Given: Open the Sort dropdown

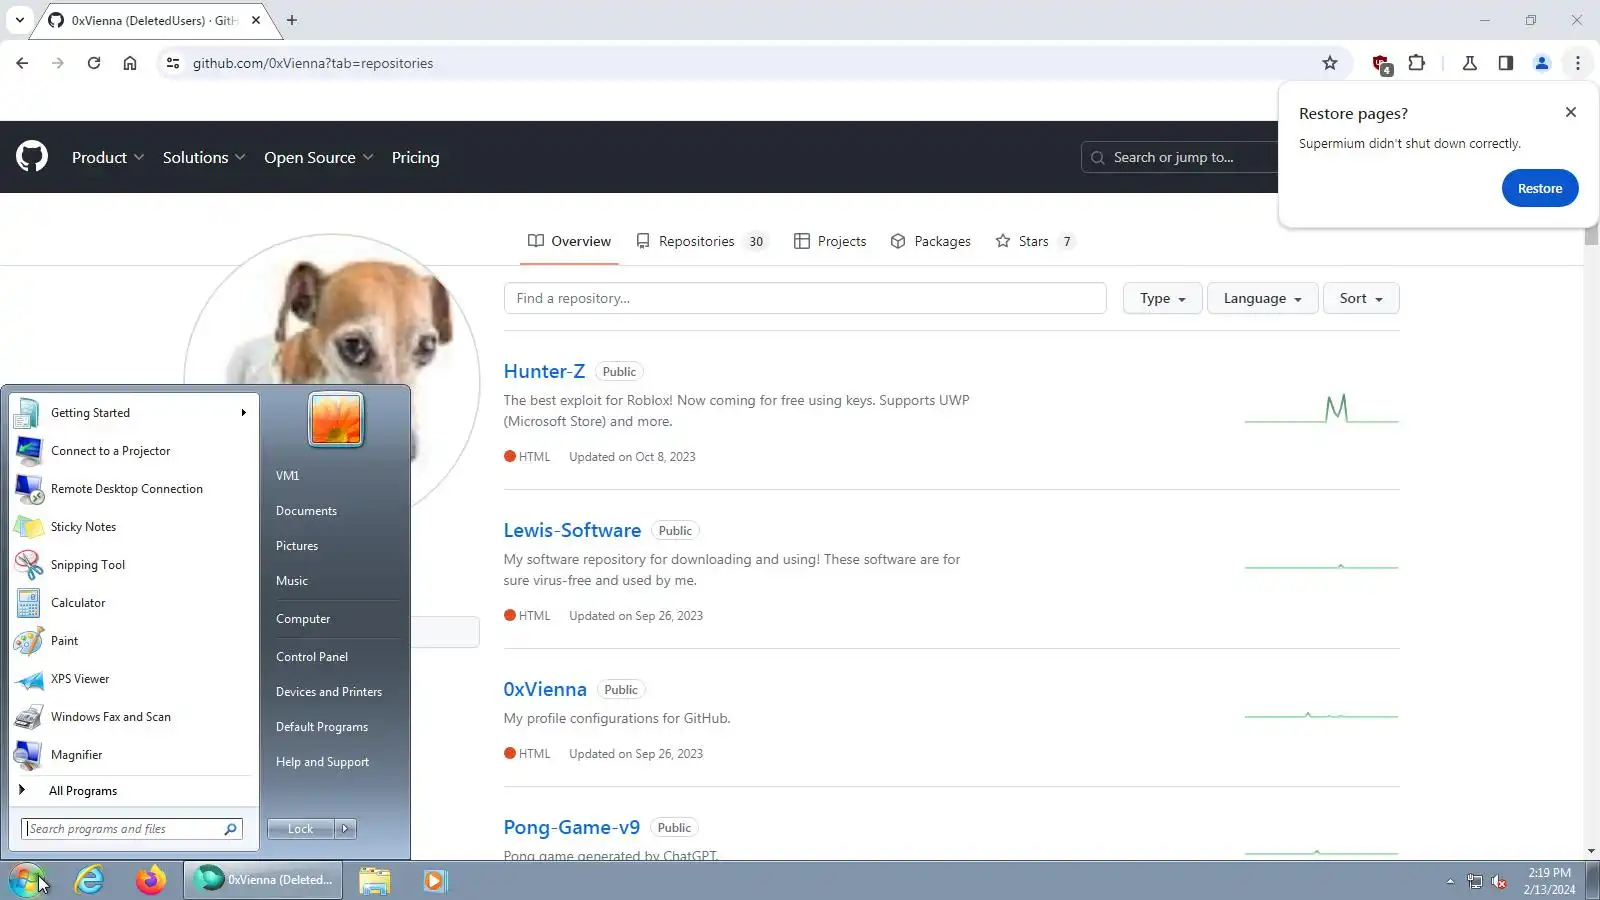Looking at the screenshot, I should (x=1361, y=298).
